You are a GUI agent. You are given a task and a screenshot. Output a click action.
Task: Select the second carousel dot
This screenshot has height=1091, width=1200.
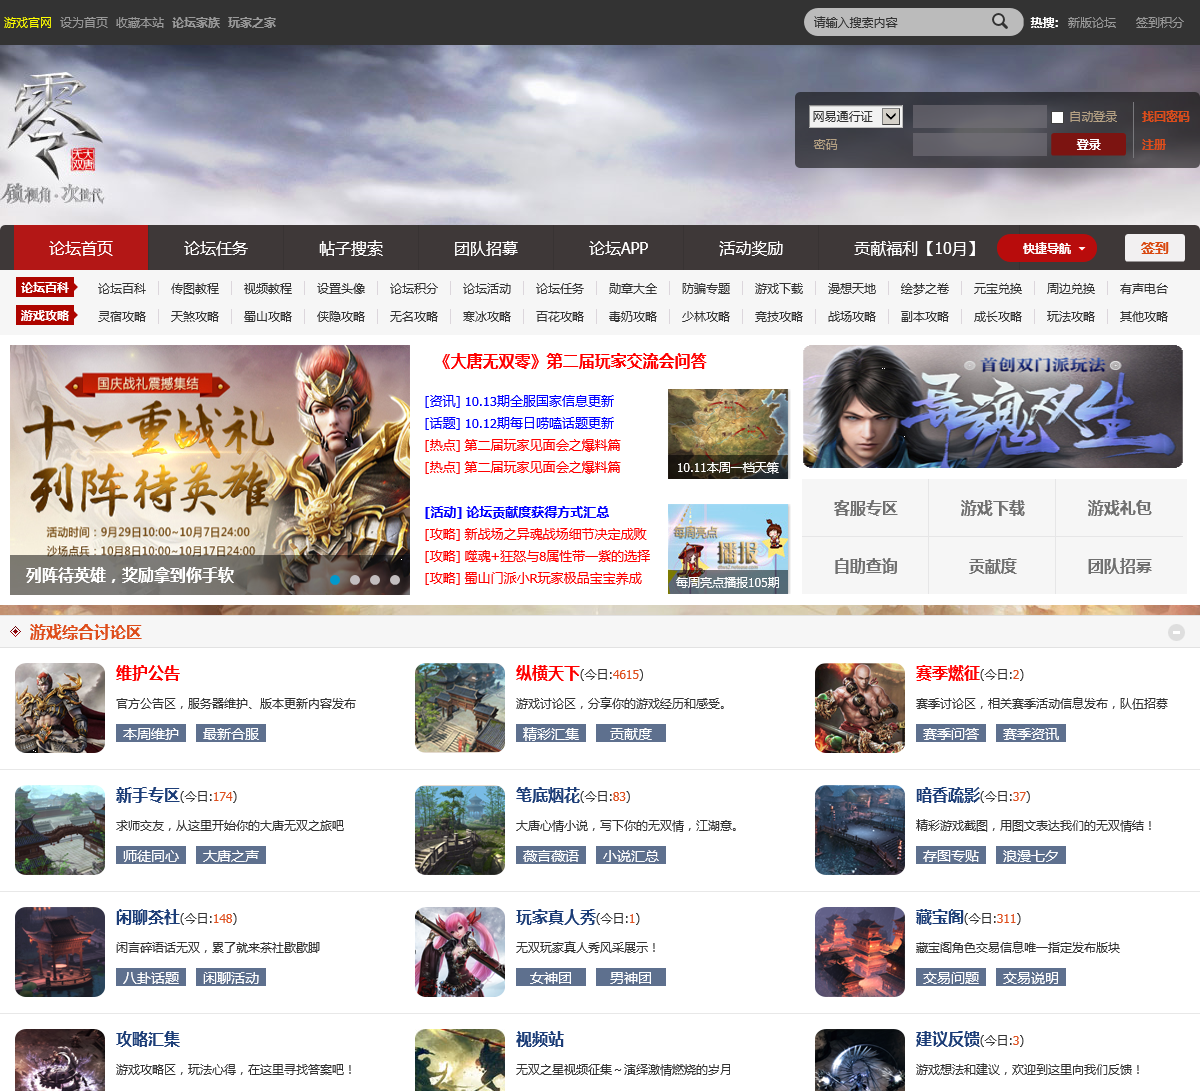(x=355, y=580)
